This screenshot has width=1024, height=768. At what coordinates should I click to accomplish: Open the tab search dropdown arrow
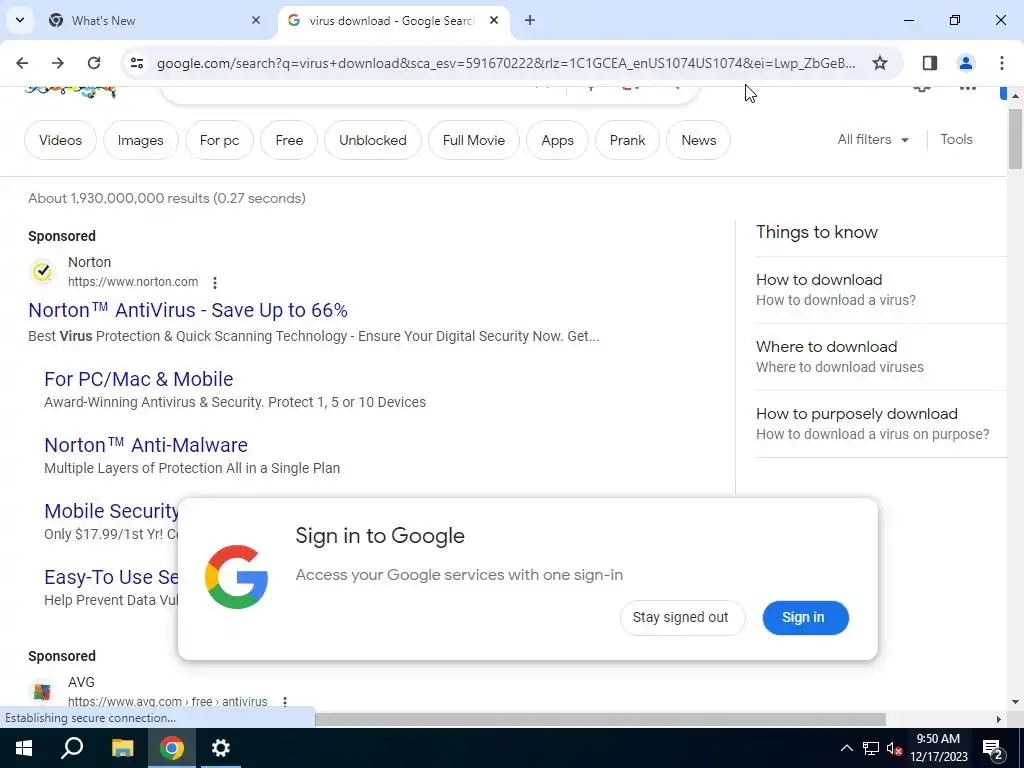[20, 20]
